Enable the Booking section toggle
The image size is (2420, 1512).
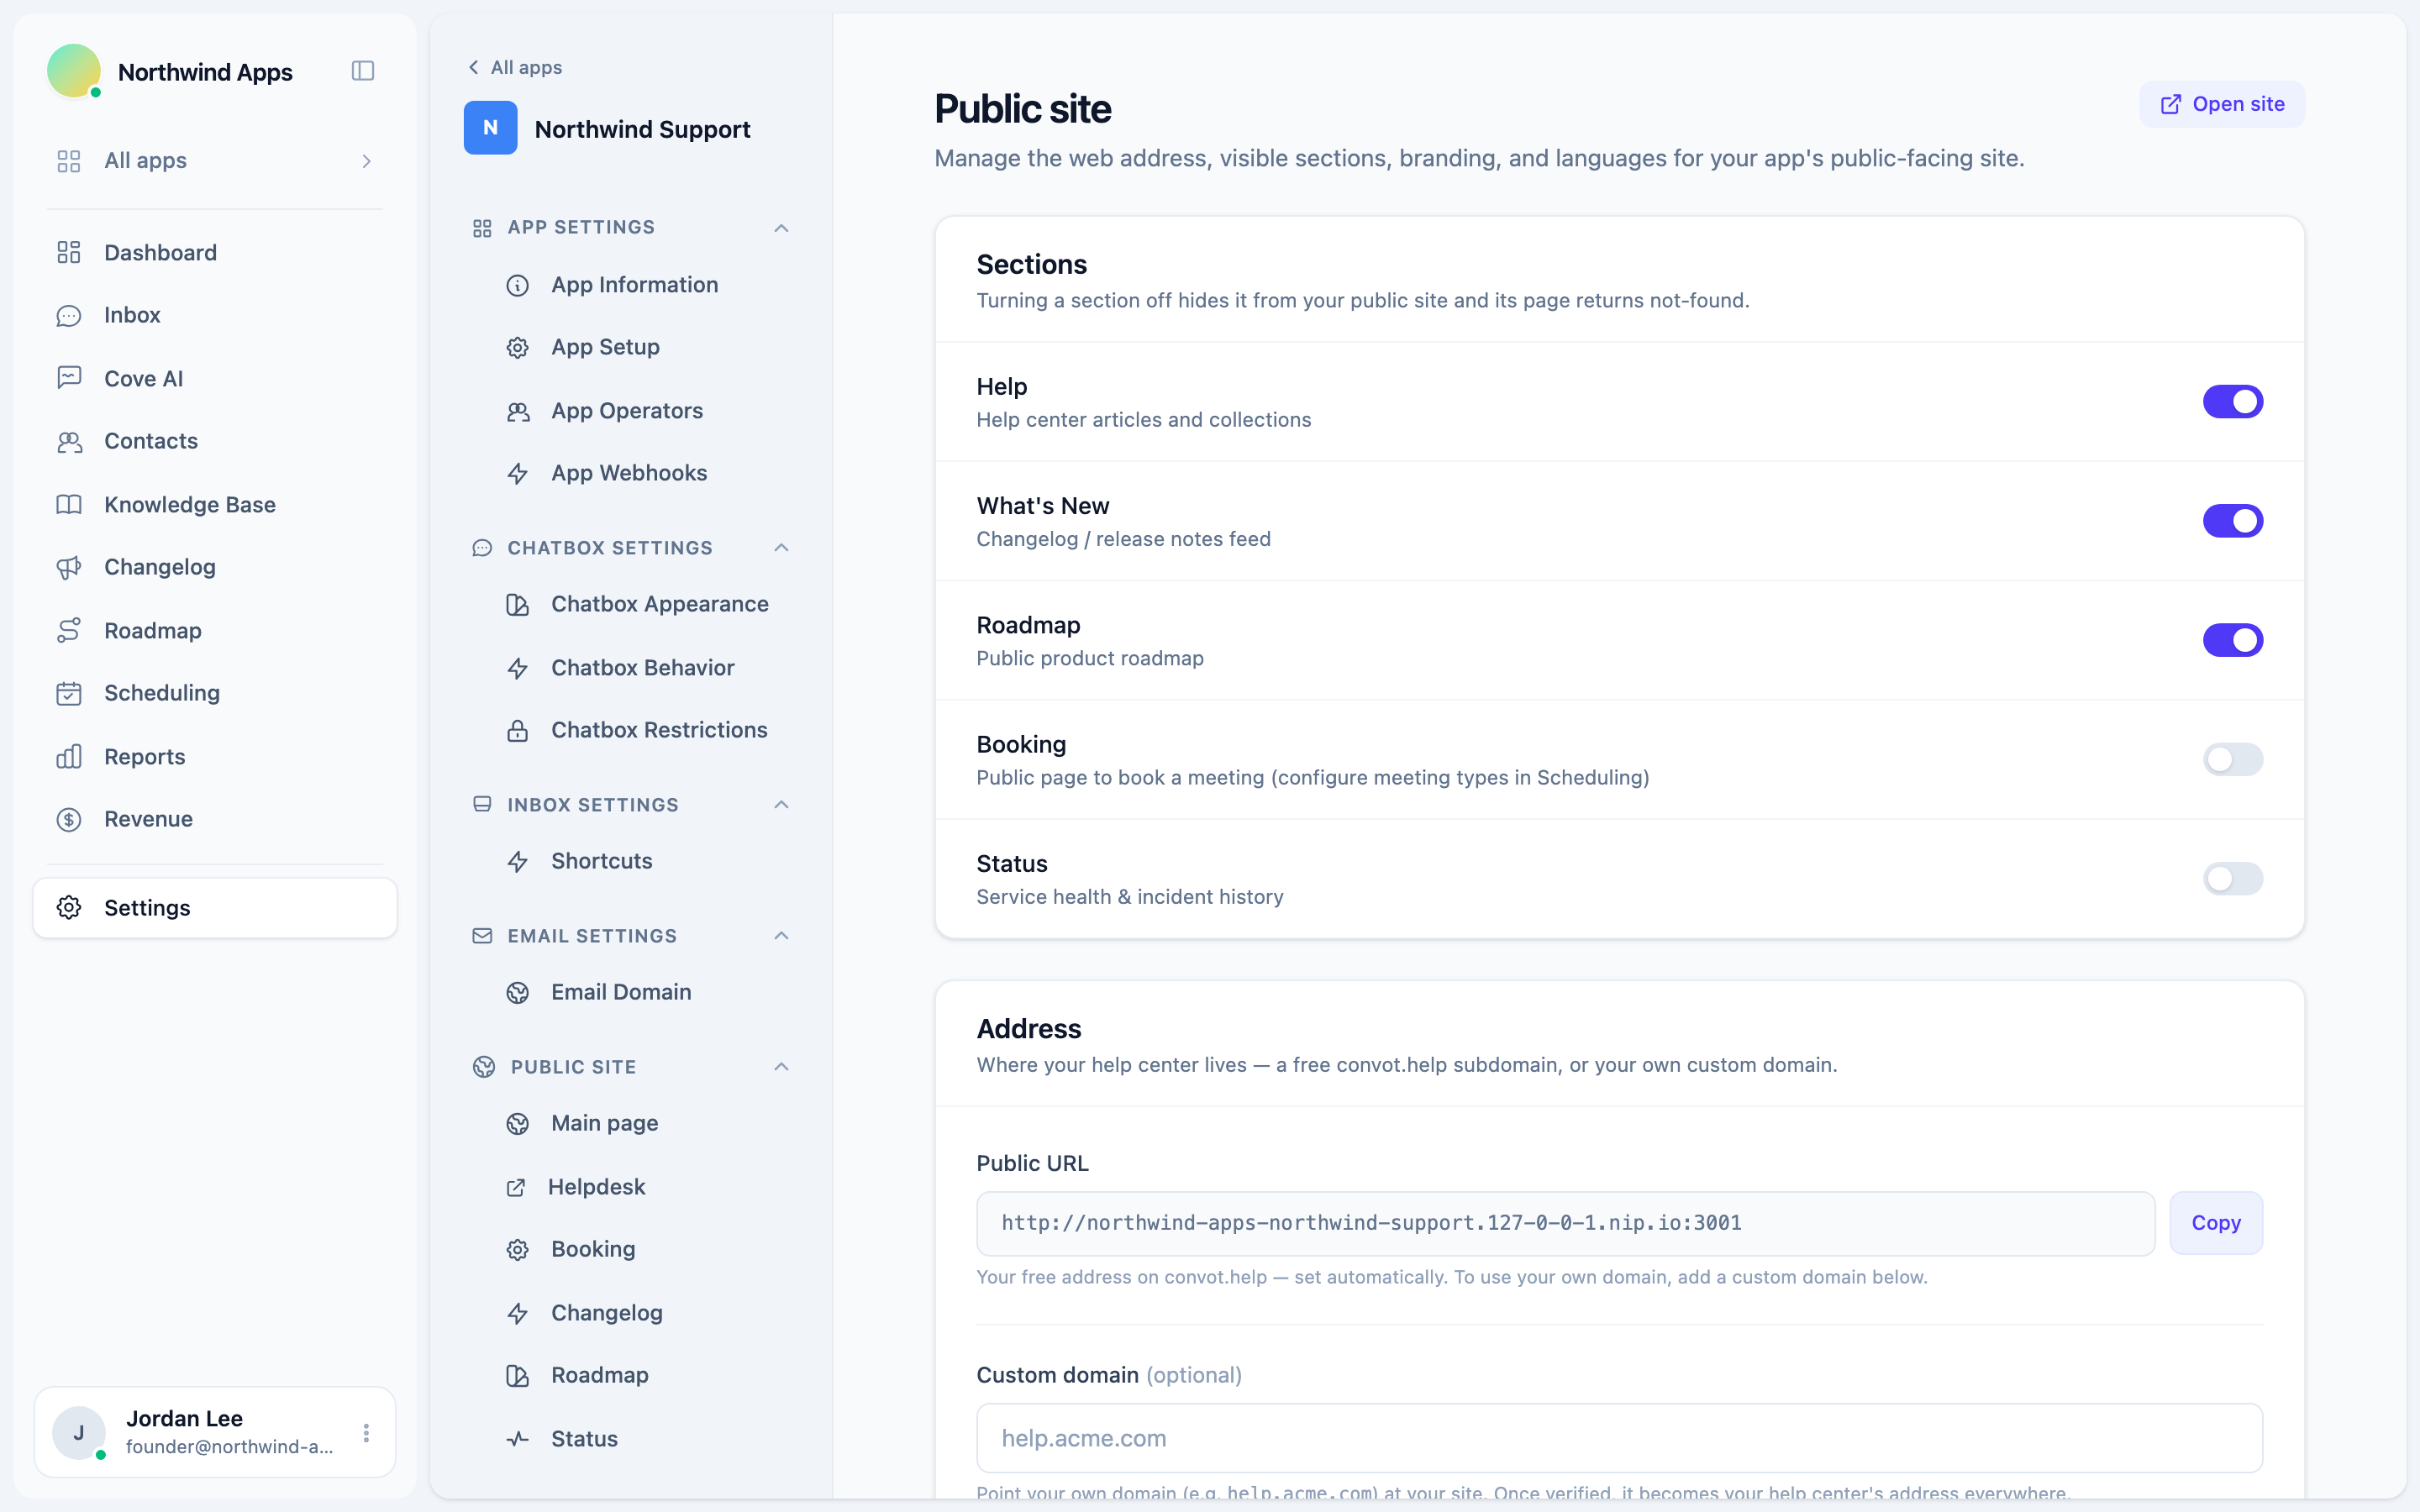[2232, 759]
